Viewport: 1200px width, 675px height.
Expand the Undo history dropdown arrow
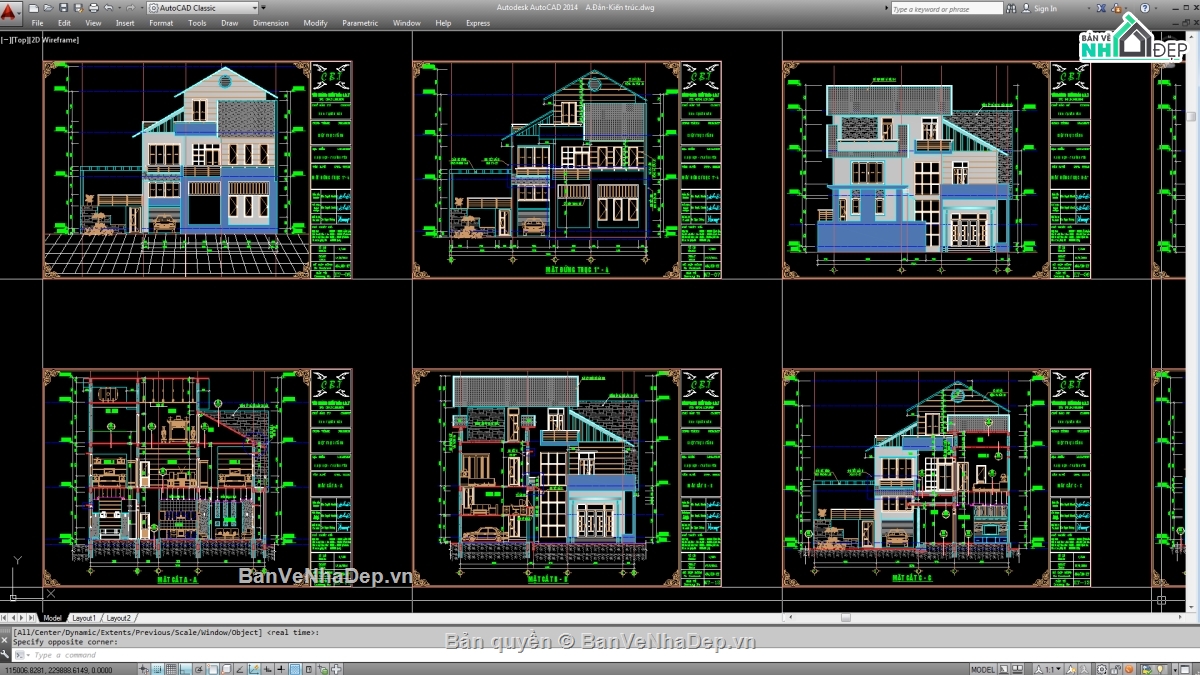pyautogui.click(x=118, y=7)
